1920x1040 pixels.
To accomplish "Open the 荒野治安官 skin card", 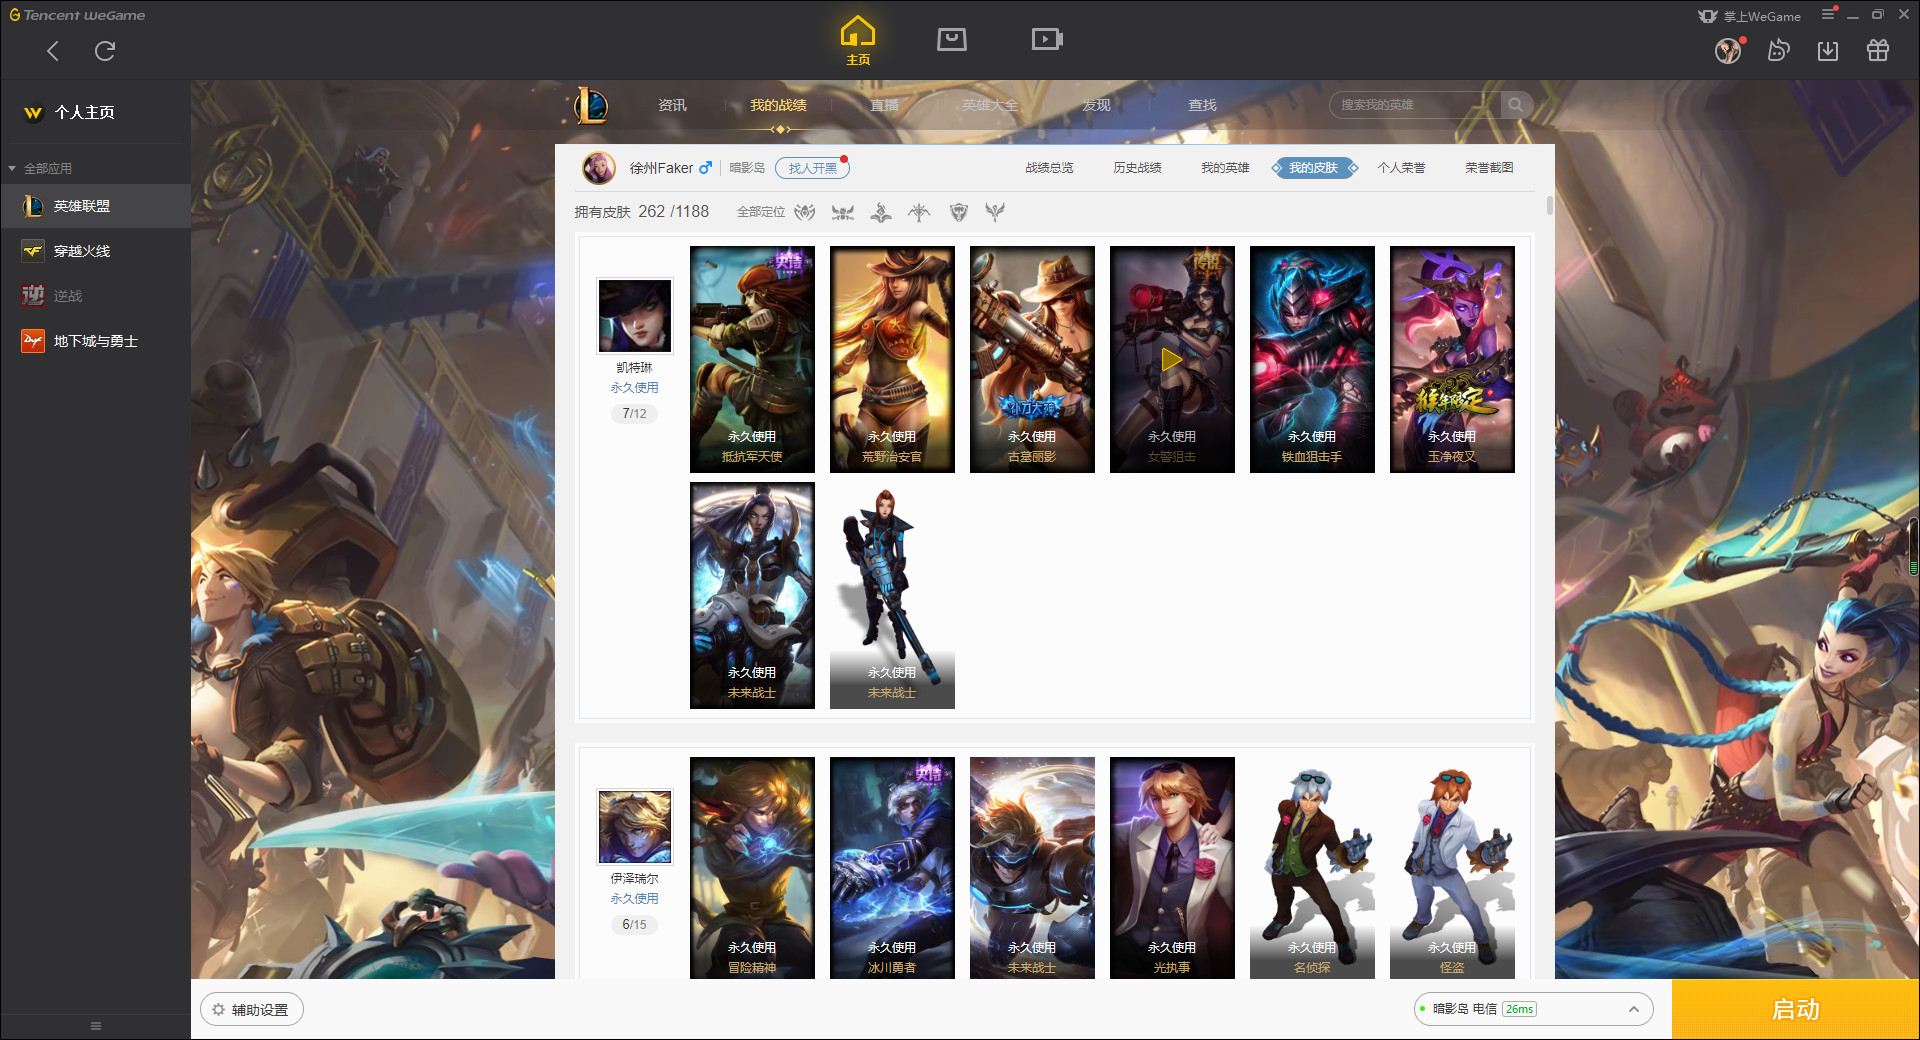I will (892, 359).
